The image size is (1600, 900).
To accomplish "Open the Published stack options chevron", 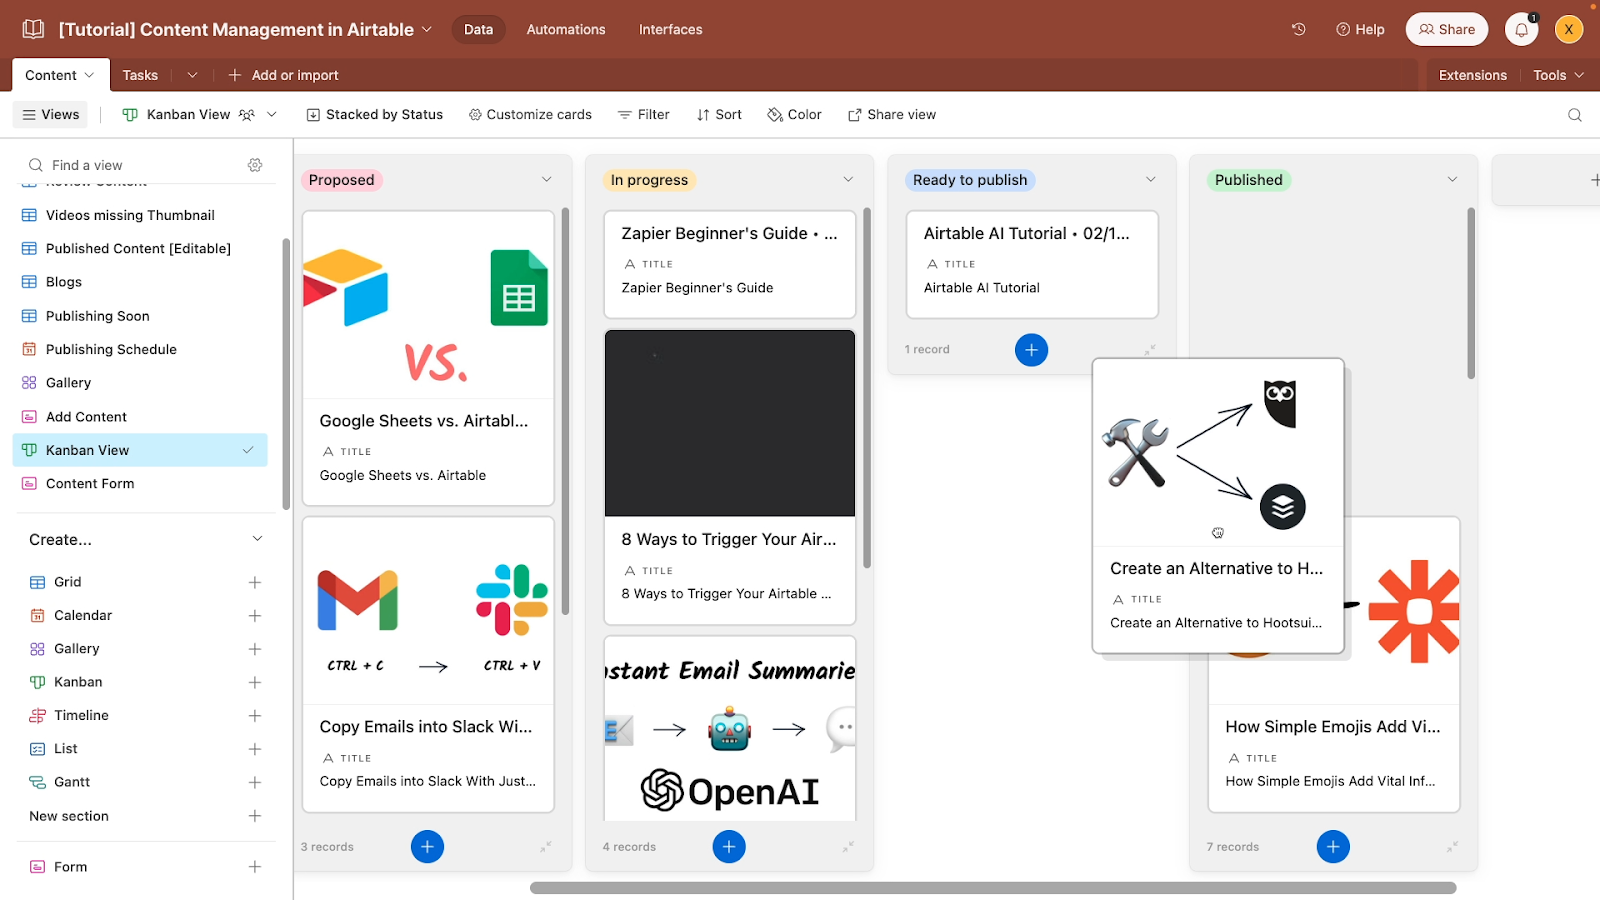I will pos(1452,180).
